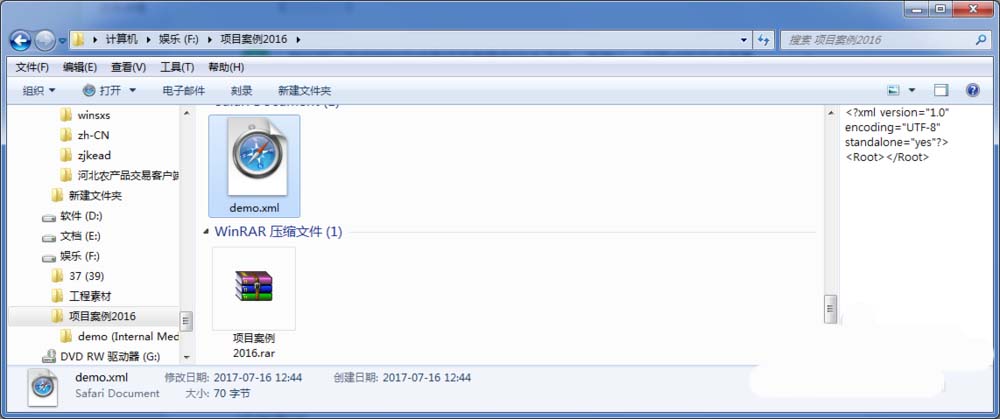Click the refresh icon beside the address bar
The width and height of the screenshot is (1000, 419).
click(763, 40)
